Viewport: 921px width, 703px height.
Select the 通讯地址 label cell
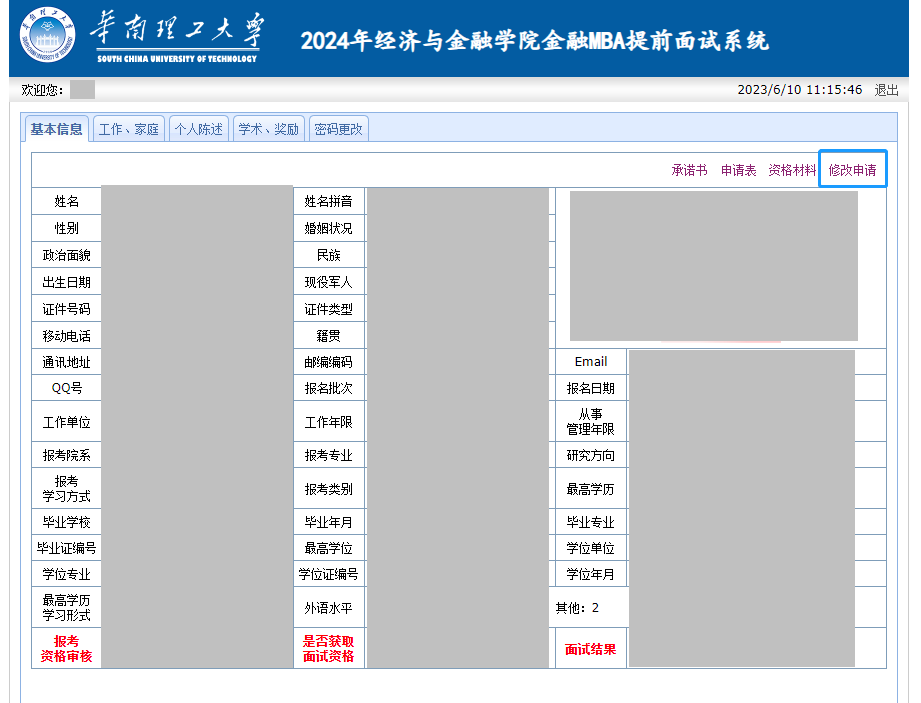(66, 362)
